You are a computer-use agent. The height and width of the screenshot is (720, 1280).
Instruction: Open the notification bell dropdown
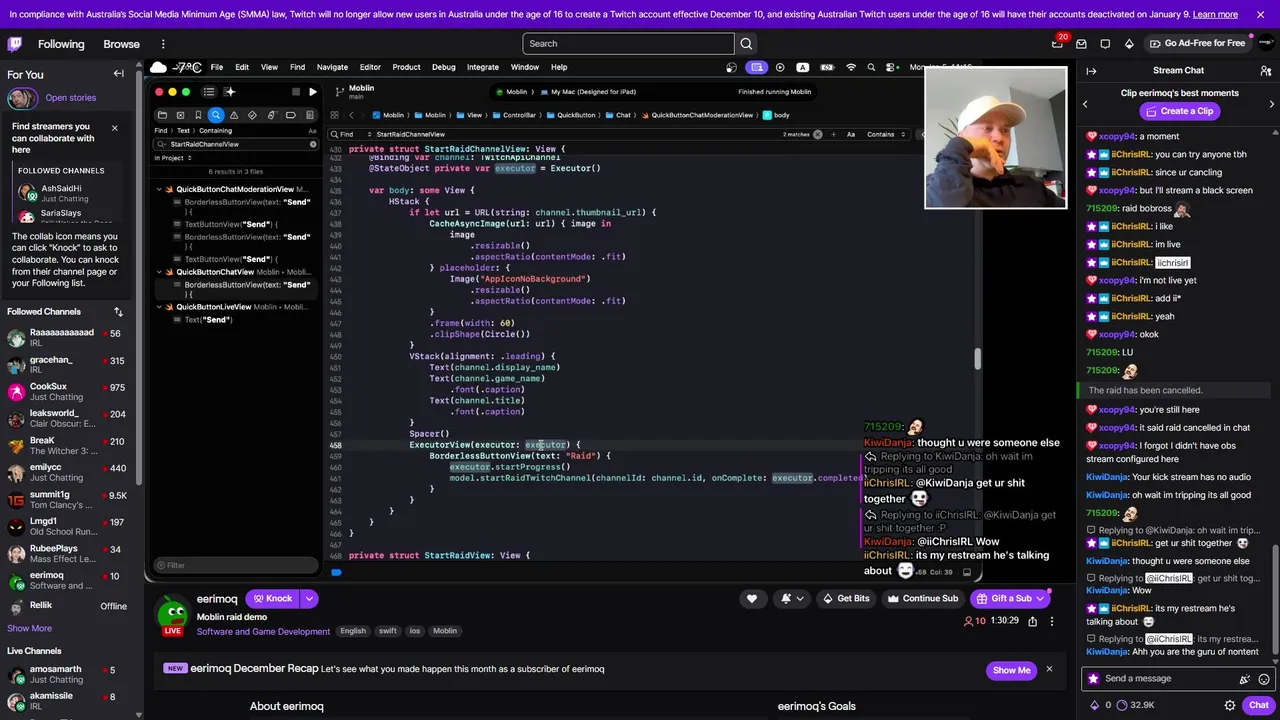tap(791, 599)
